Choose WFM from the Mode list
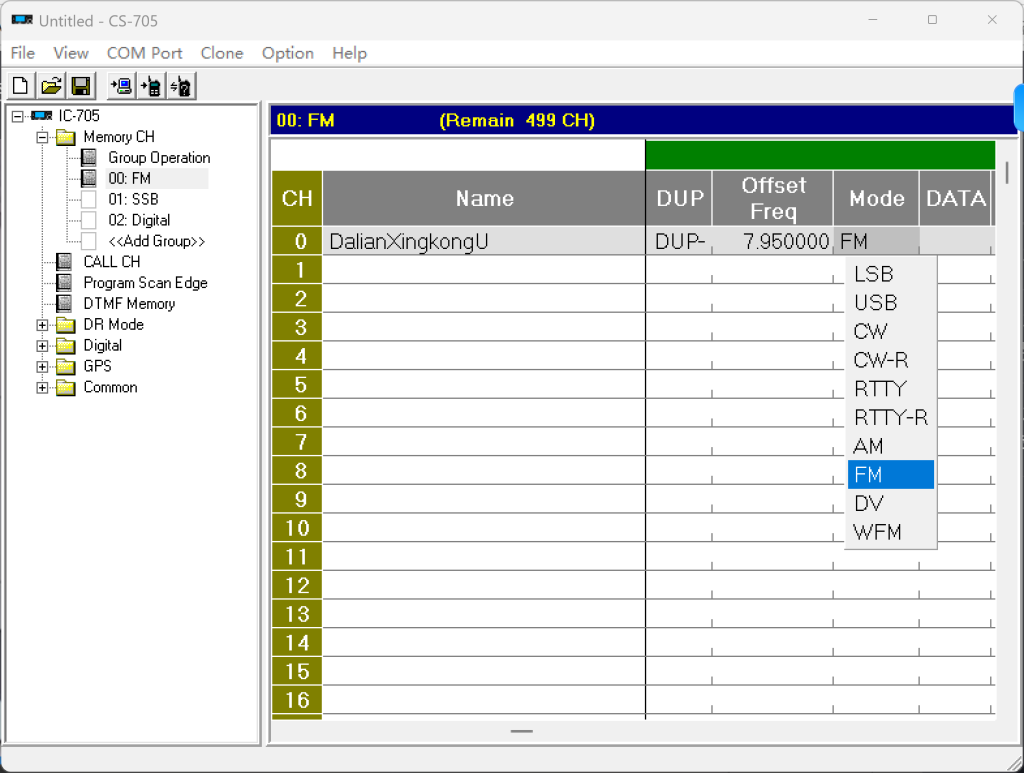Image resolution: width=1024 pixels, height=773 pixels. click(891, 532)
